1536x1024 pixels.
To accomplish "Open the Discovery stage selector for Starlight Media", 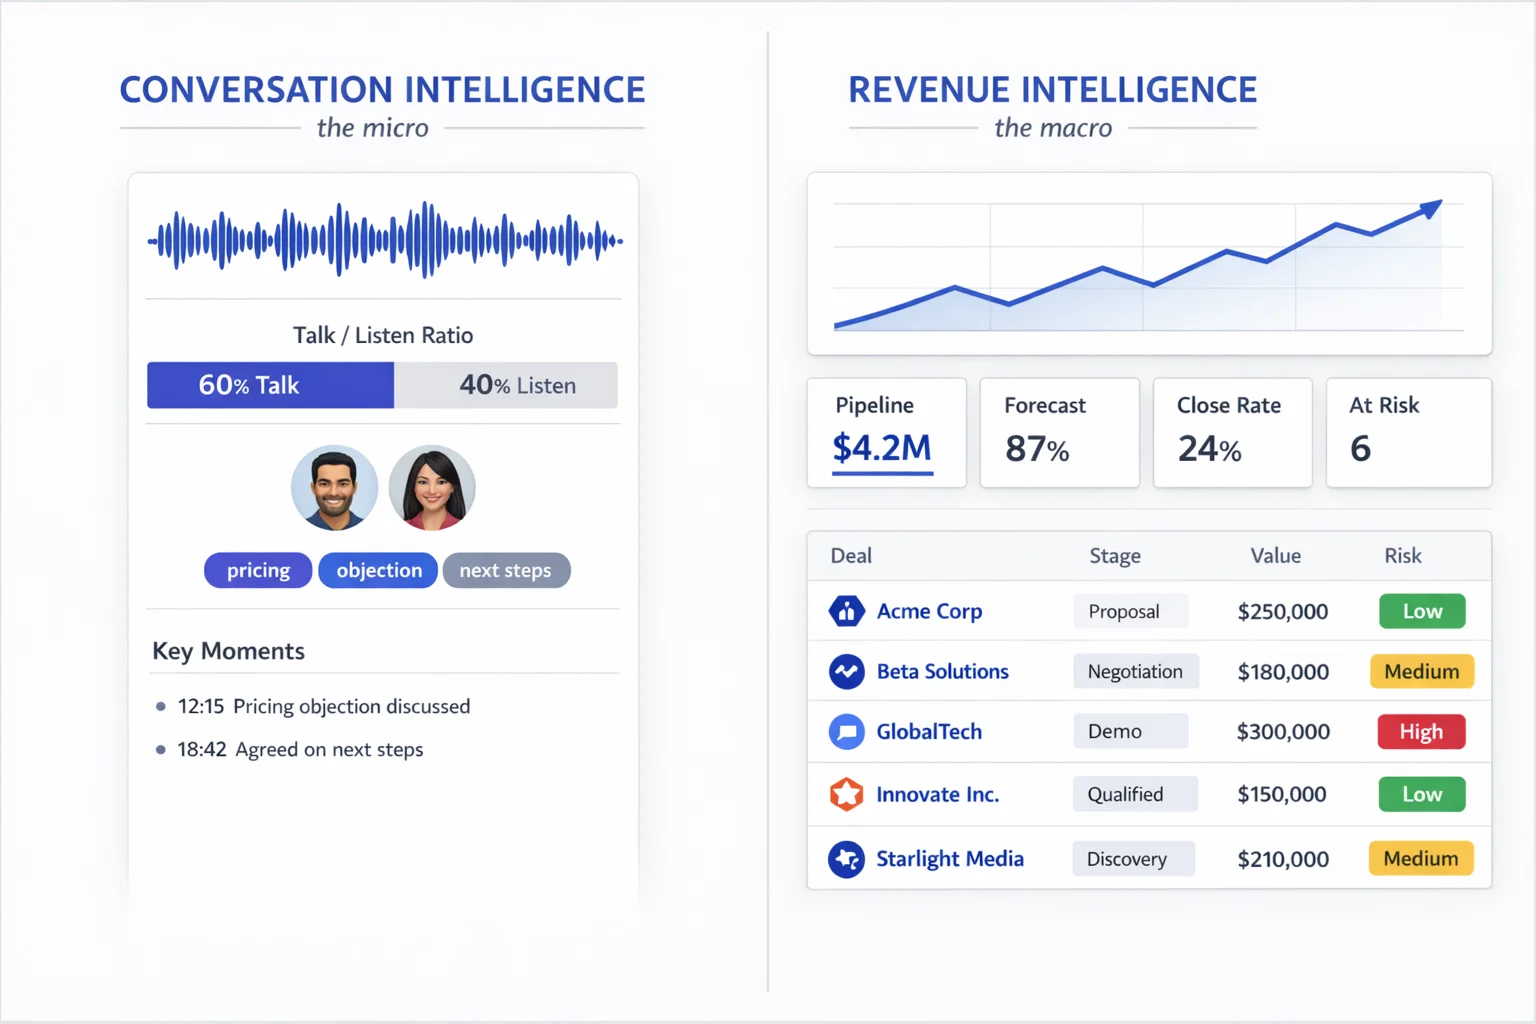I will tap(1132, 858).
